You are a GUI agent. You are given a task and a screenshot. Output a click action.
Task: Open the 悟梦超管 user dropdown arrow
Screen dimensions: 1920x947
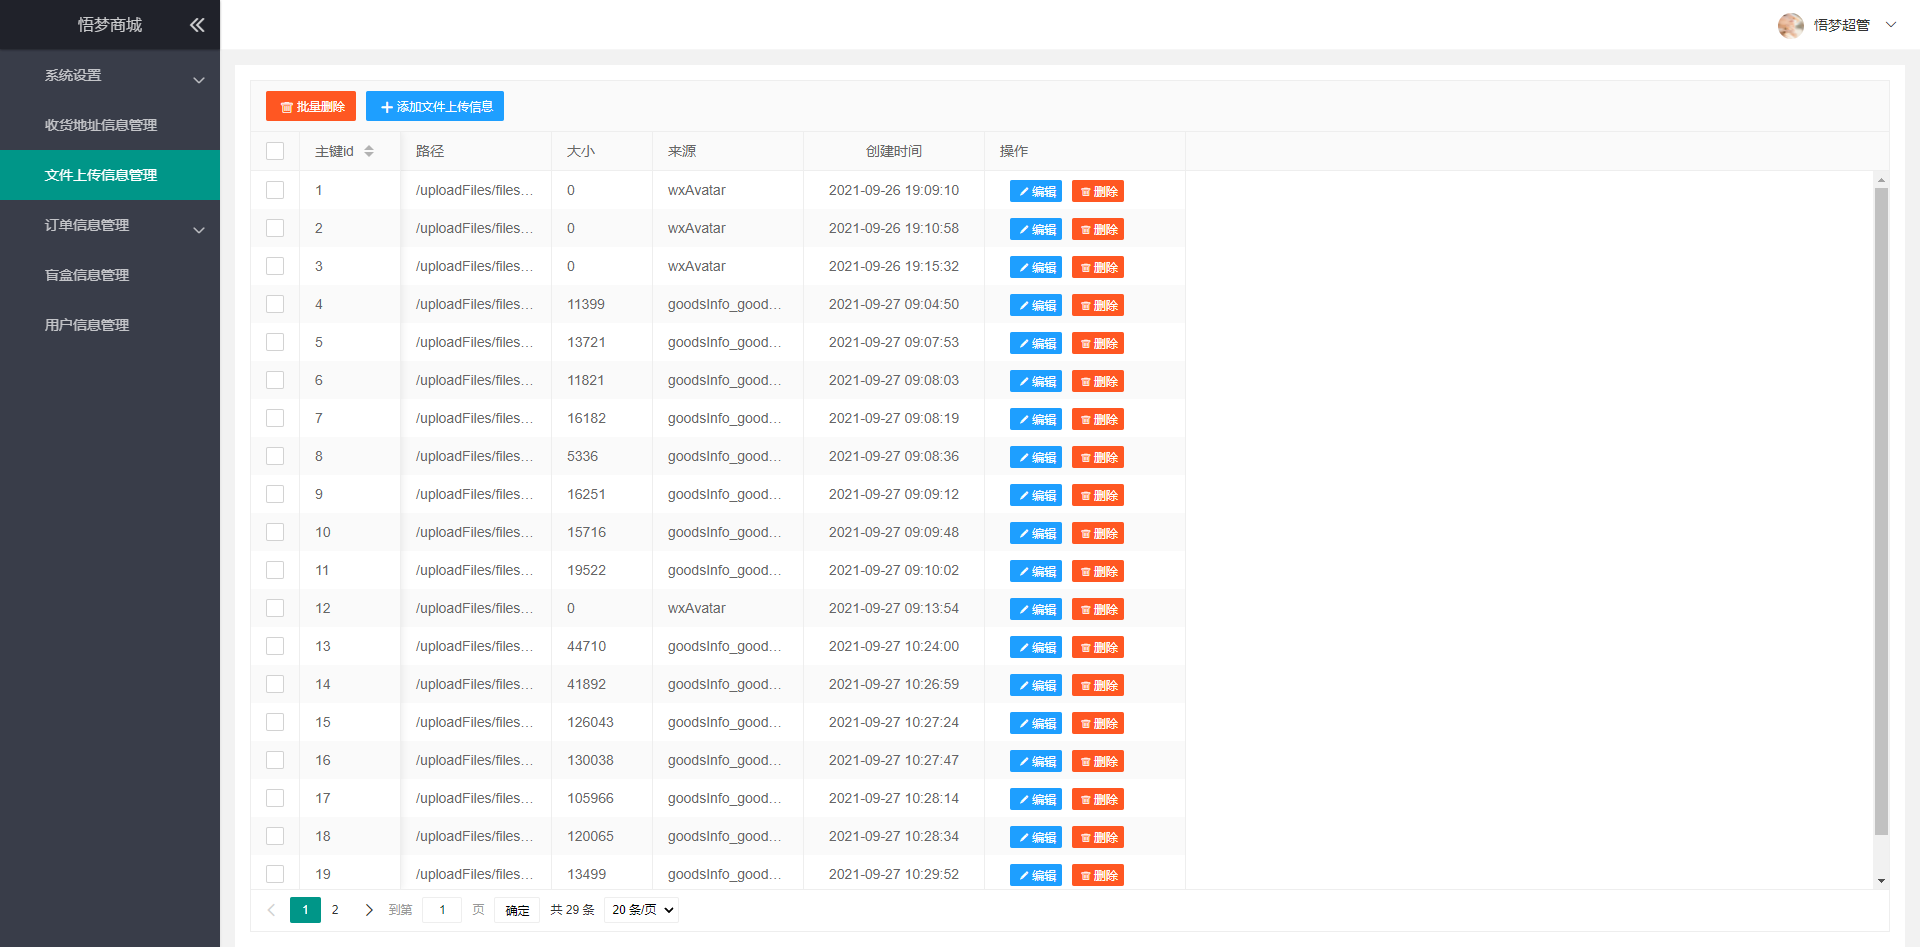[x=1890, y=25]
